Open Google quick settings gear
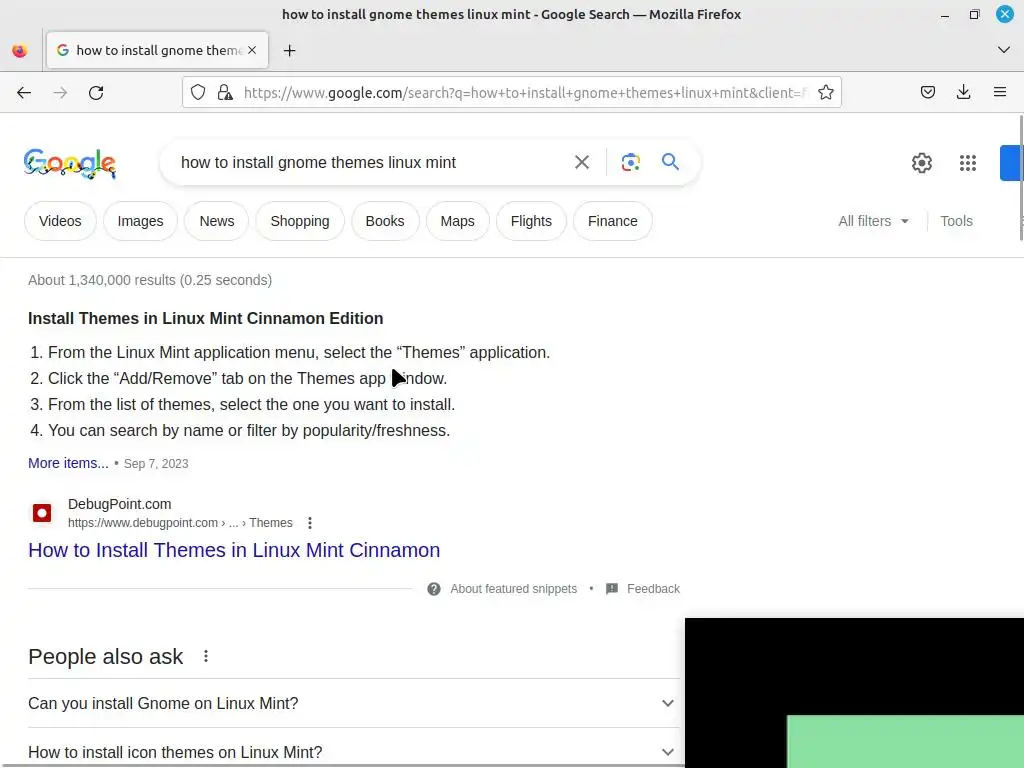 (x=921, y=163)
